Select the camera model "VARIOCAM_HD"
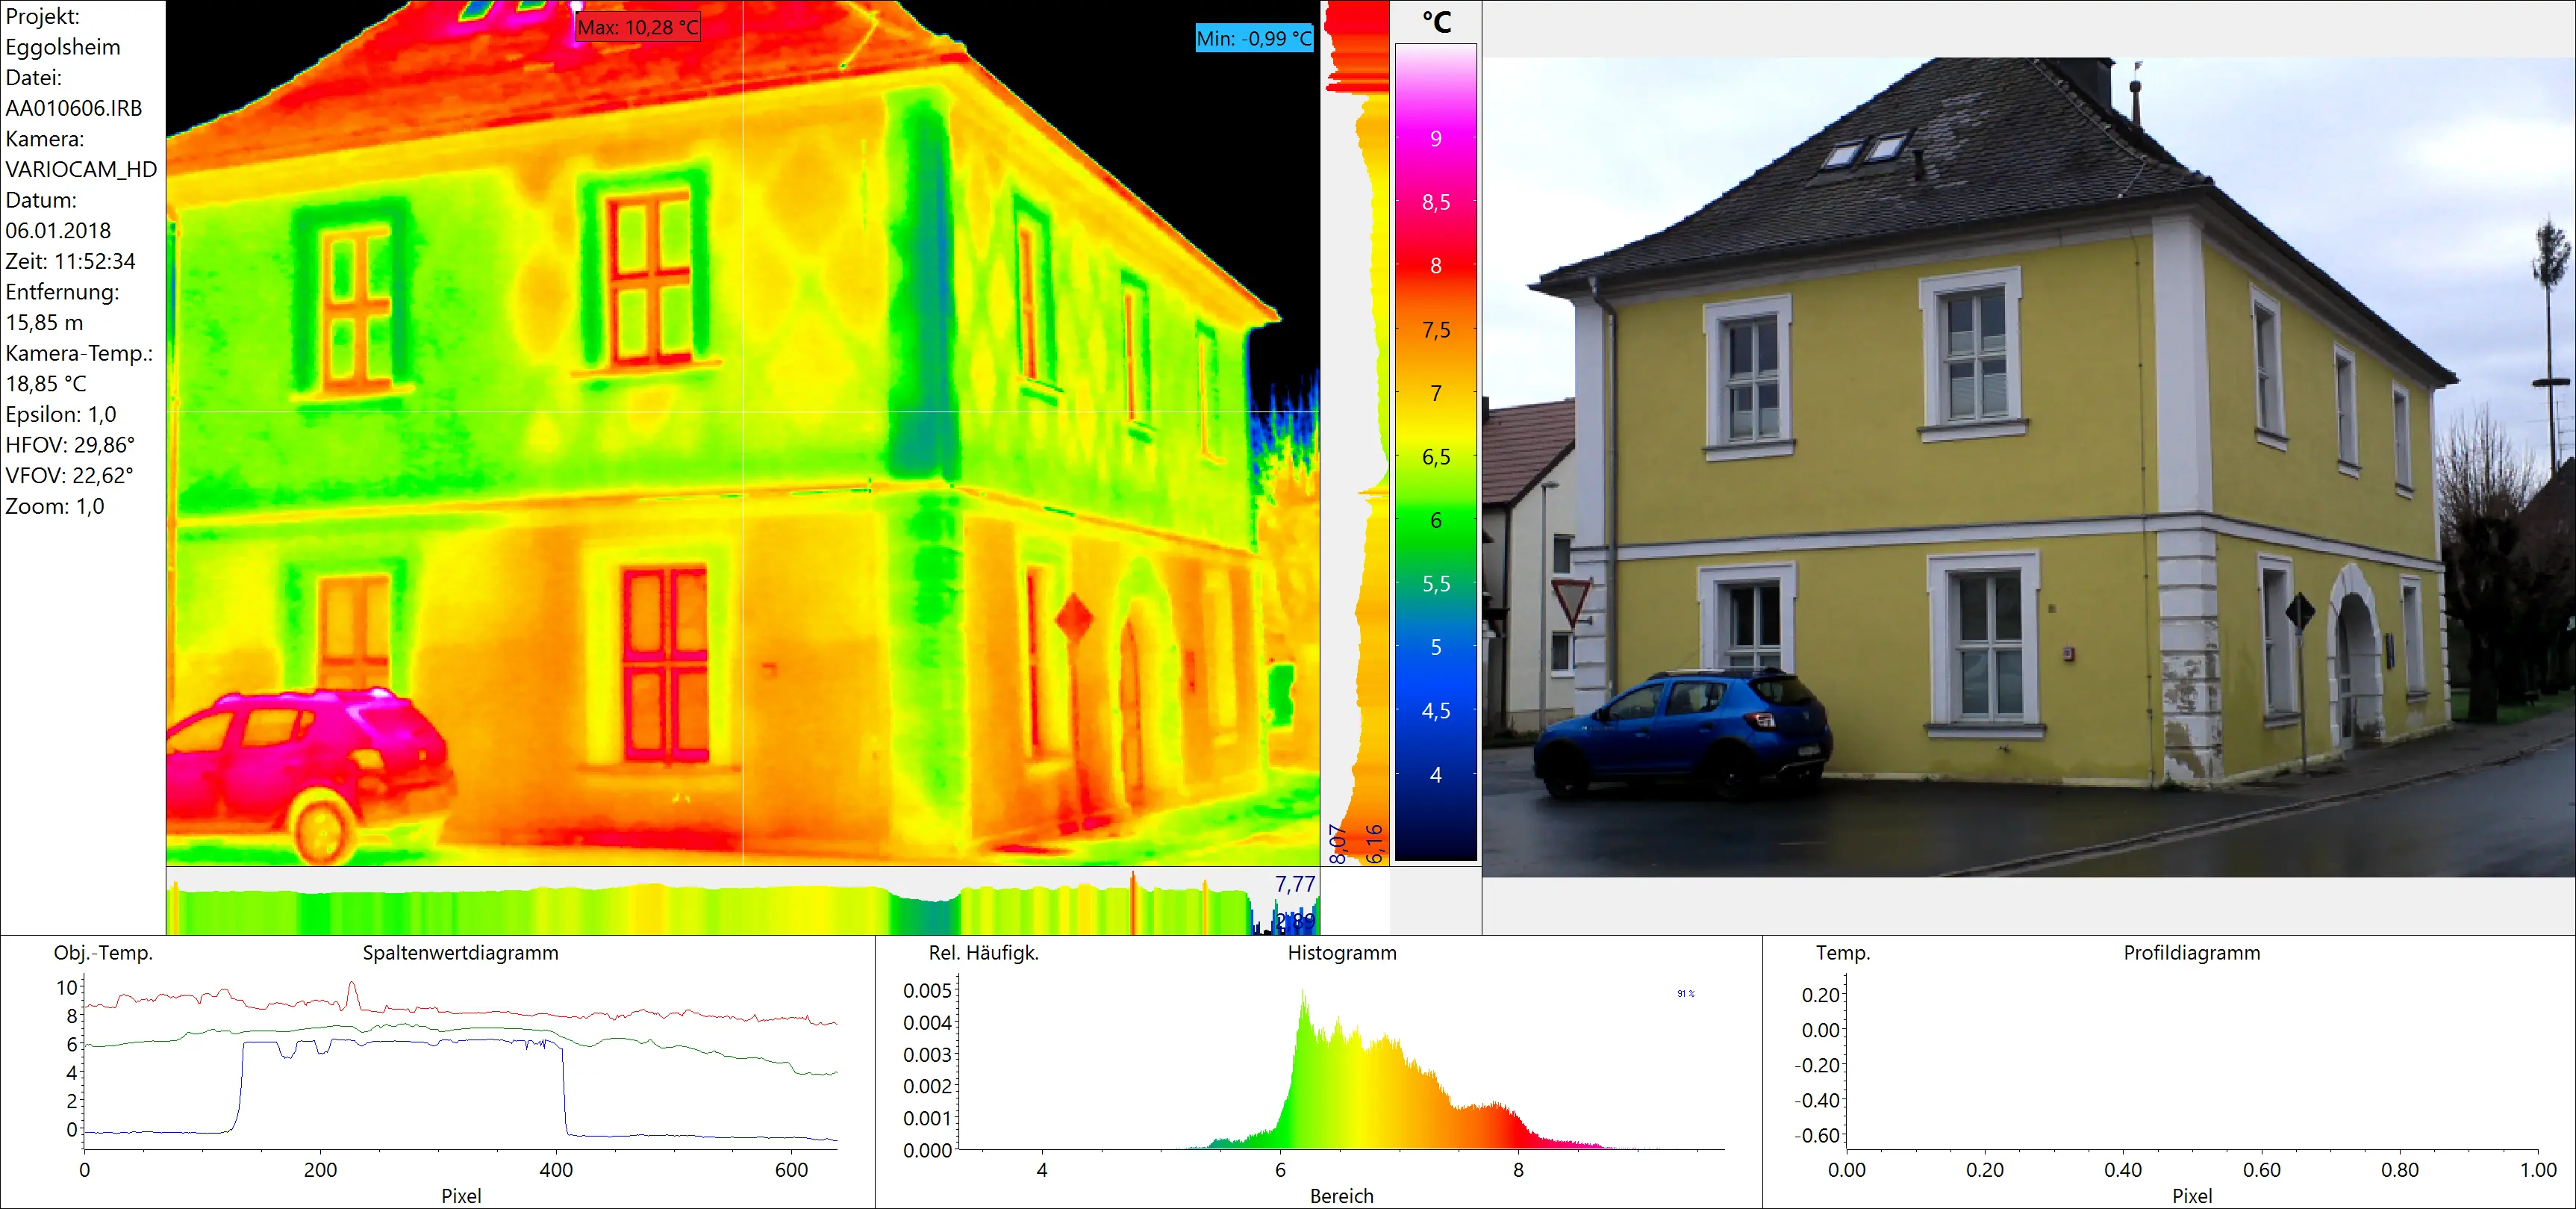 tap(82, 169)
